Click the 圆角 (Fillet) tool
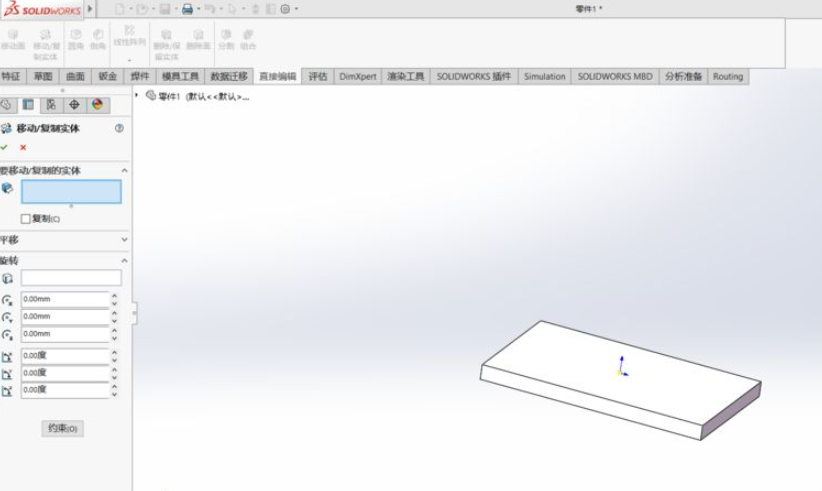The width and height of the screenshot is (822, 491). [75, 40]
